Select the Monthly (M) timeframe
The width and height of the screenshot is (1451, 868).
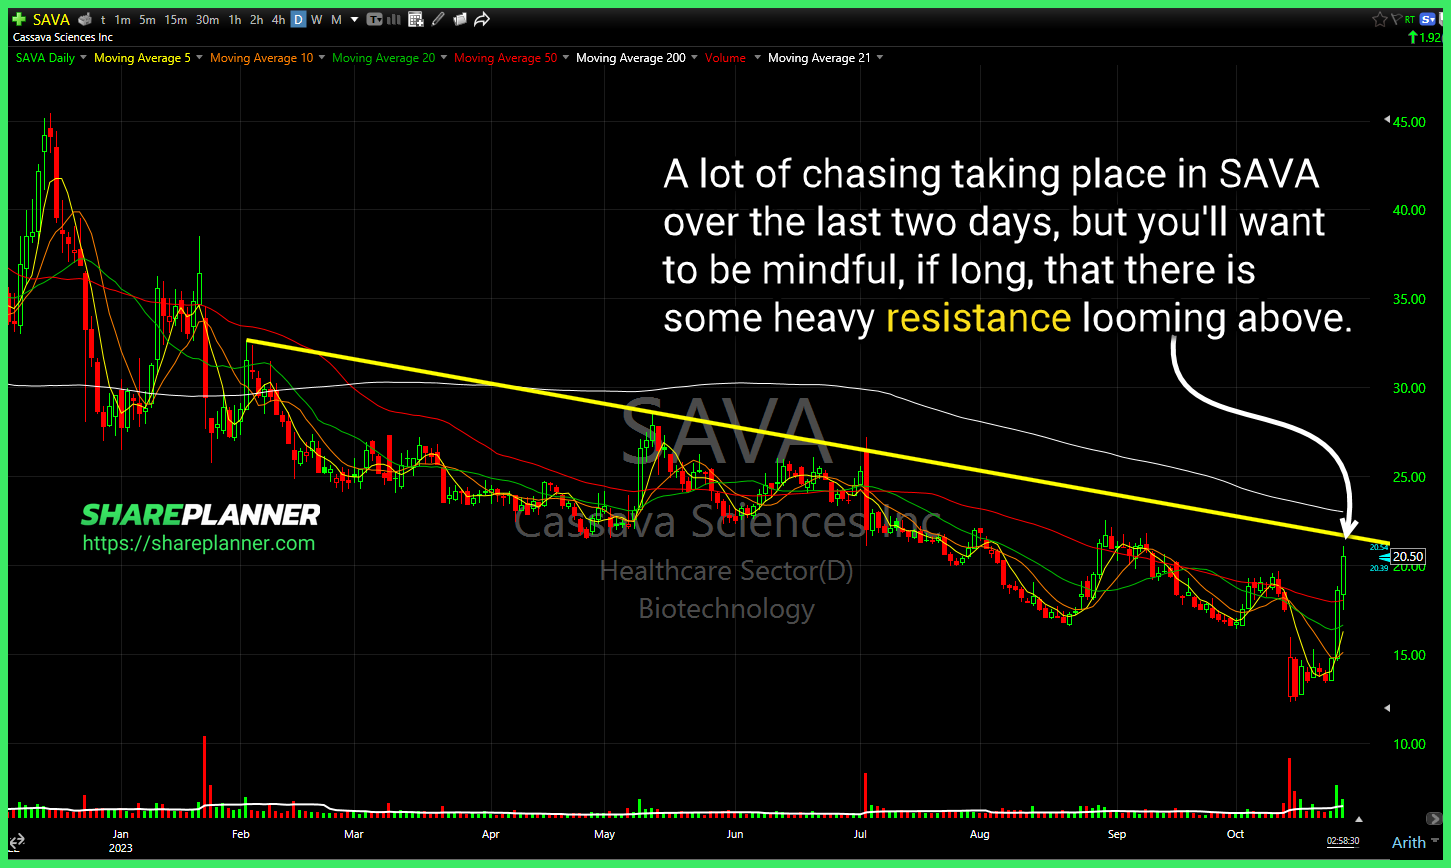tap(335, 19)
